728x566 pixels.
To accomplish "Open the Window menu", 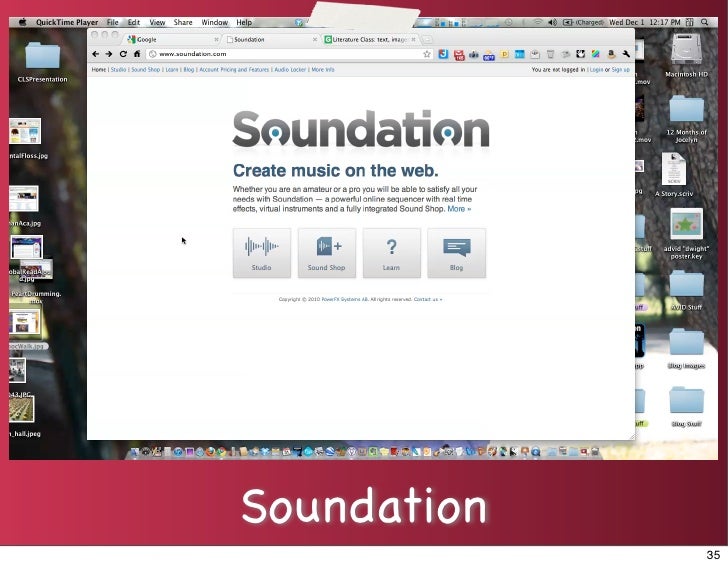I will (214, 22).
